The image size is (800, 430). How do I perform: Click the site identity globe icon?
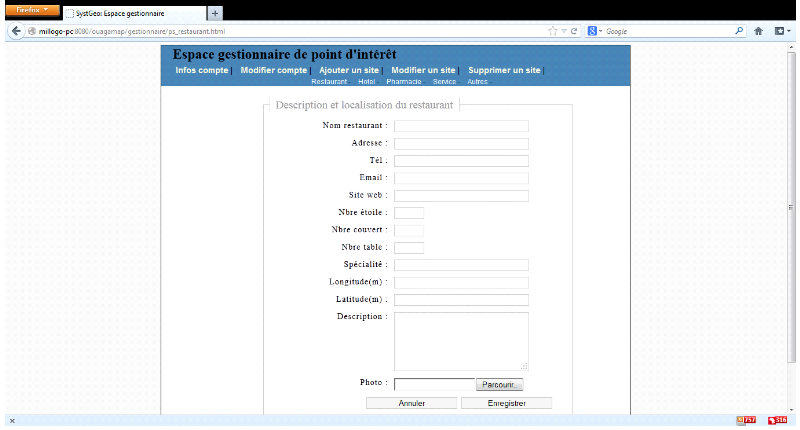pyautogui.click(x=32, y=31)
